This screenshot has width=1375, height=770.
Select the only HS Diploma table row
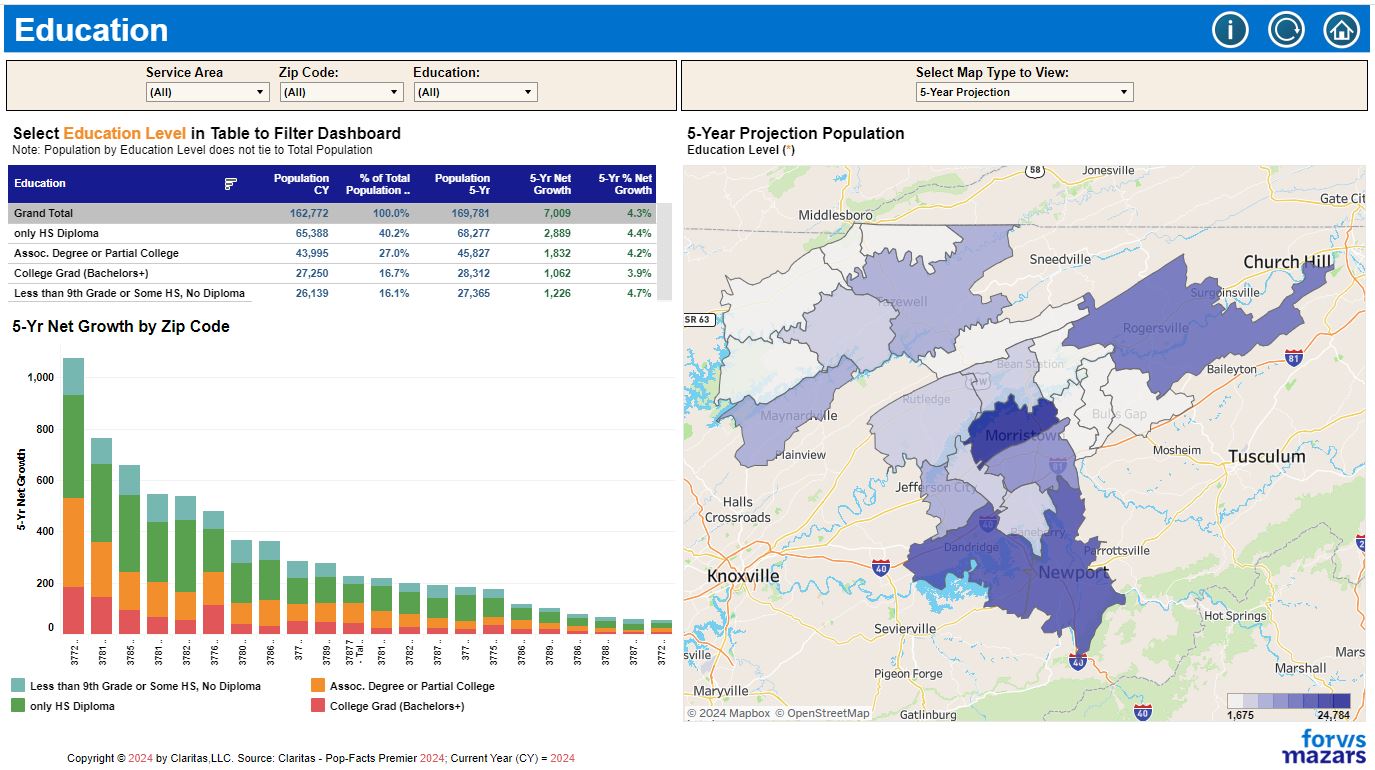pyautogui.click(x=56, y=233)
